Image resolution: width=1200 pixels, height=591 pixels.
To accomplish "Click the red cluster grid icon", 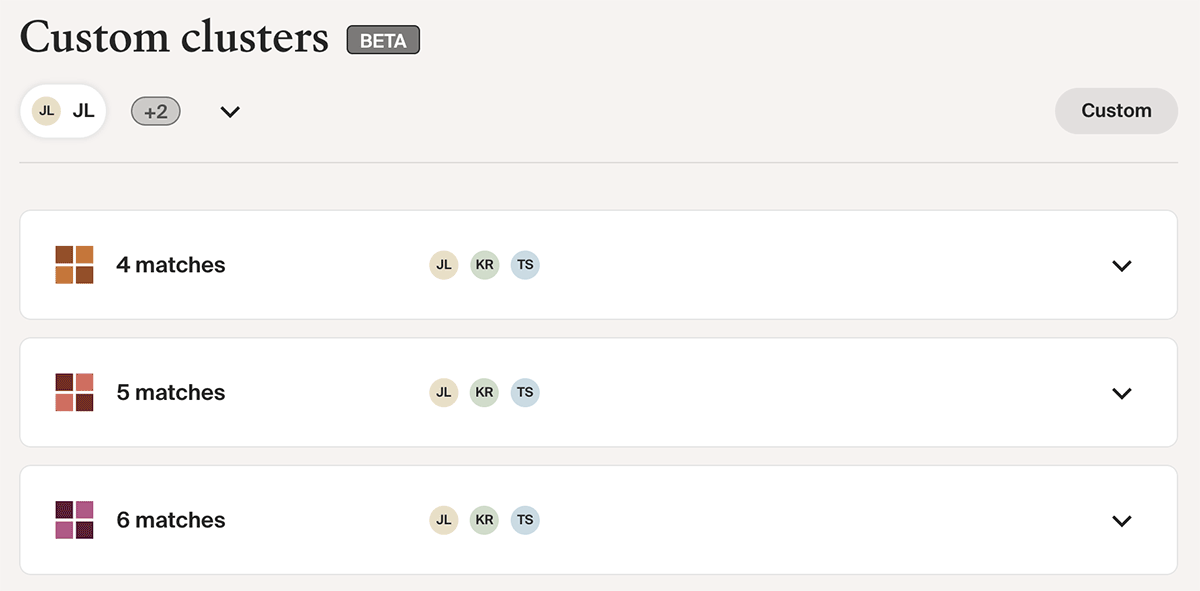I will pyautogui.click(x=74, y=392).
